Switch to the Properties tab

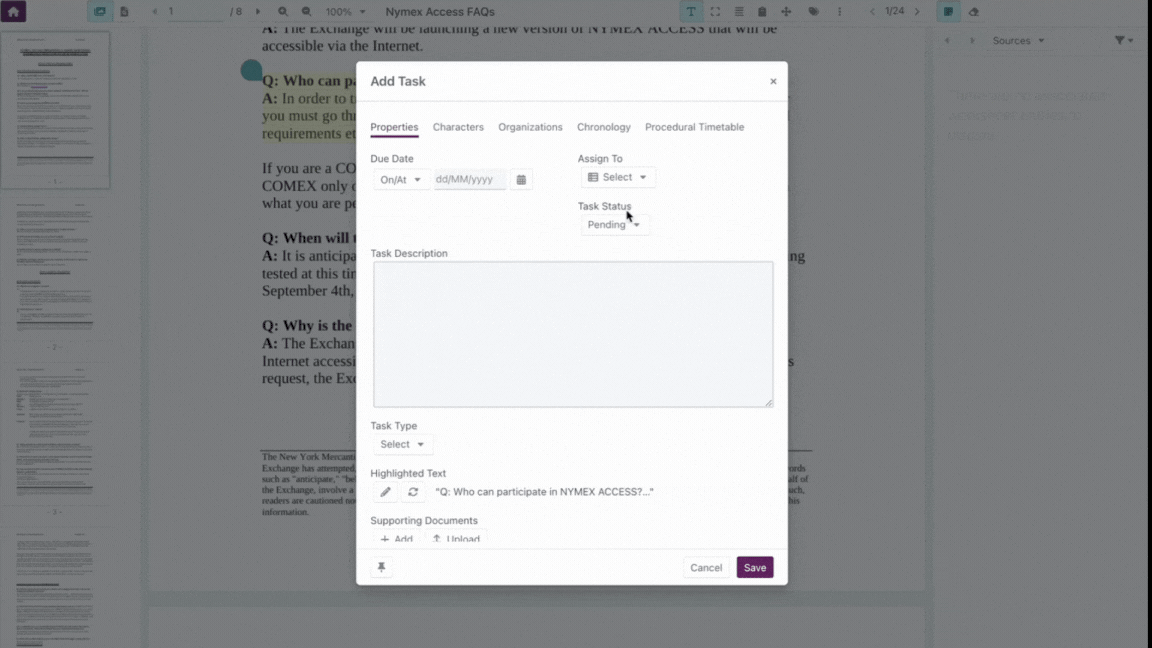[x=394, y=127]
